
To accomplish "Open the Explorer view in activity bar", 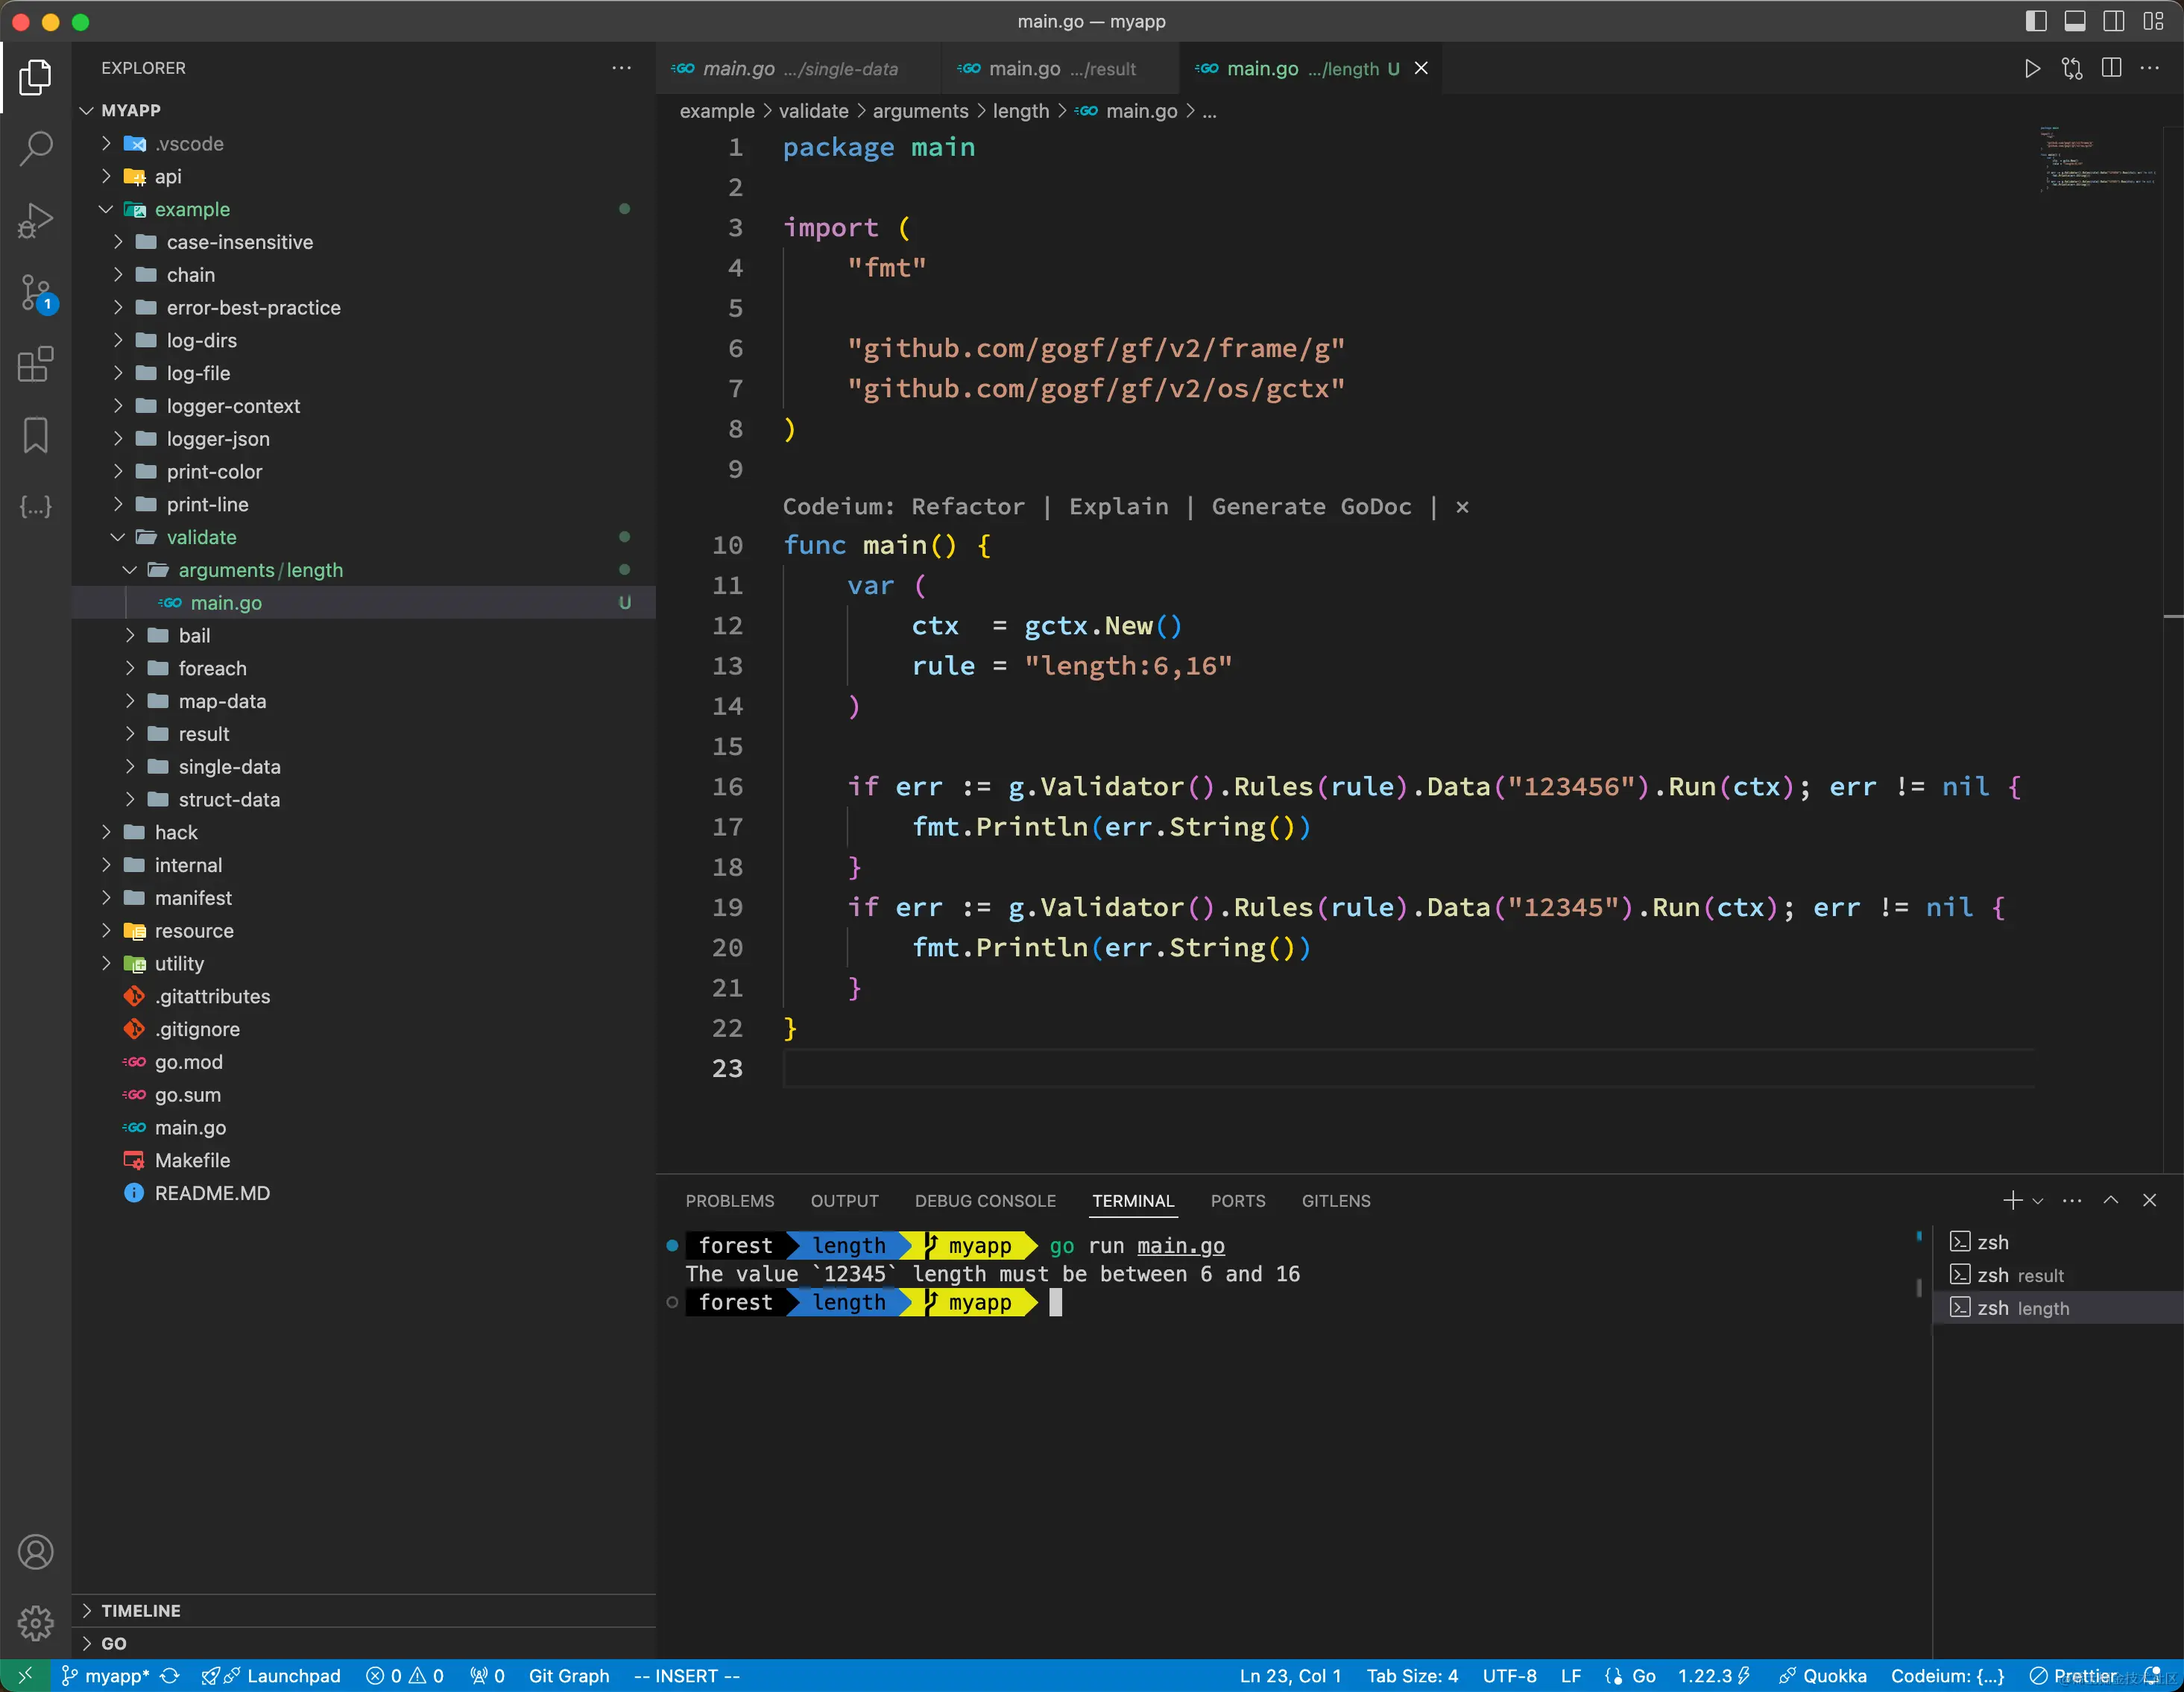I will [36, 77].
